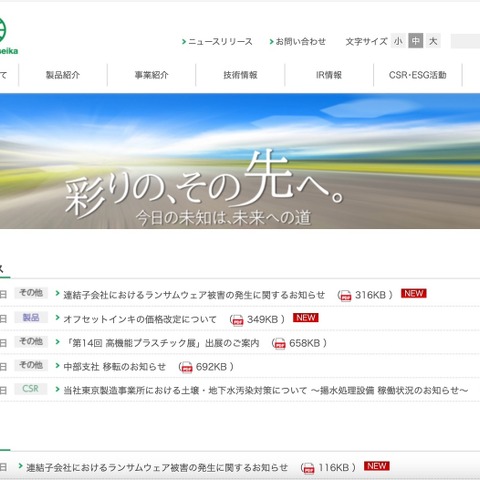The width and height of the screenshot is (480, 480).
Task: Open the 技術情報 menu
Action: click(240, 75)
